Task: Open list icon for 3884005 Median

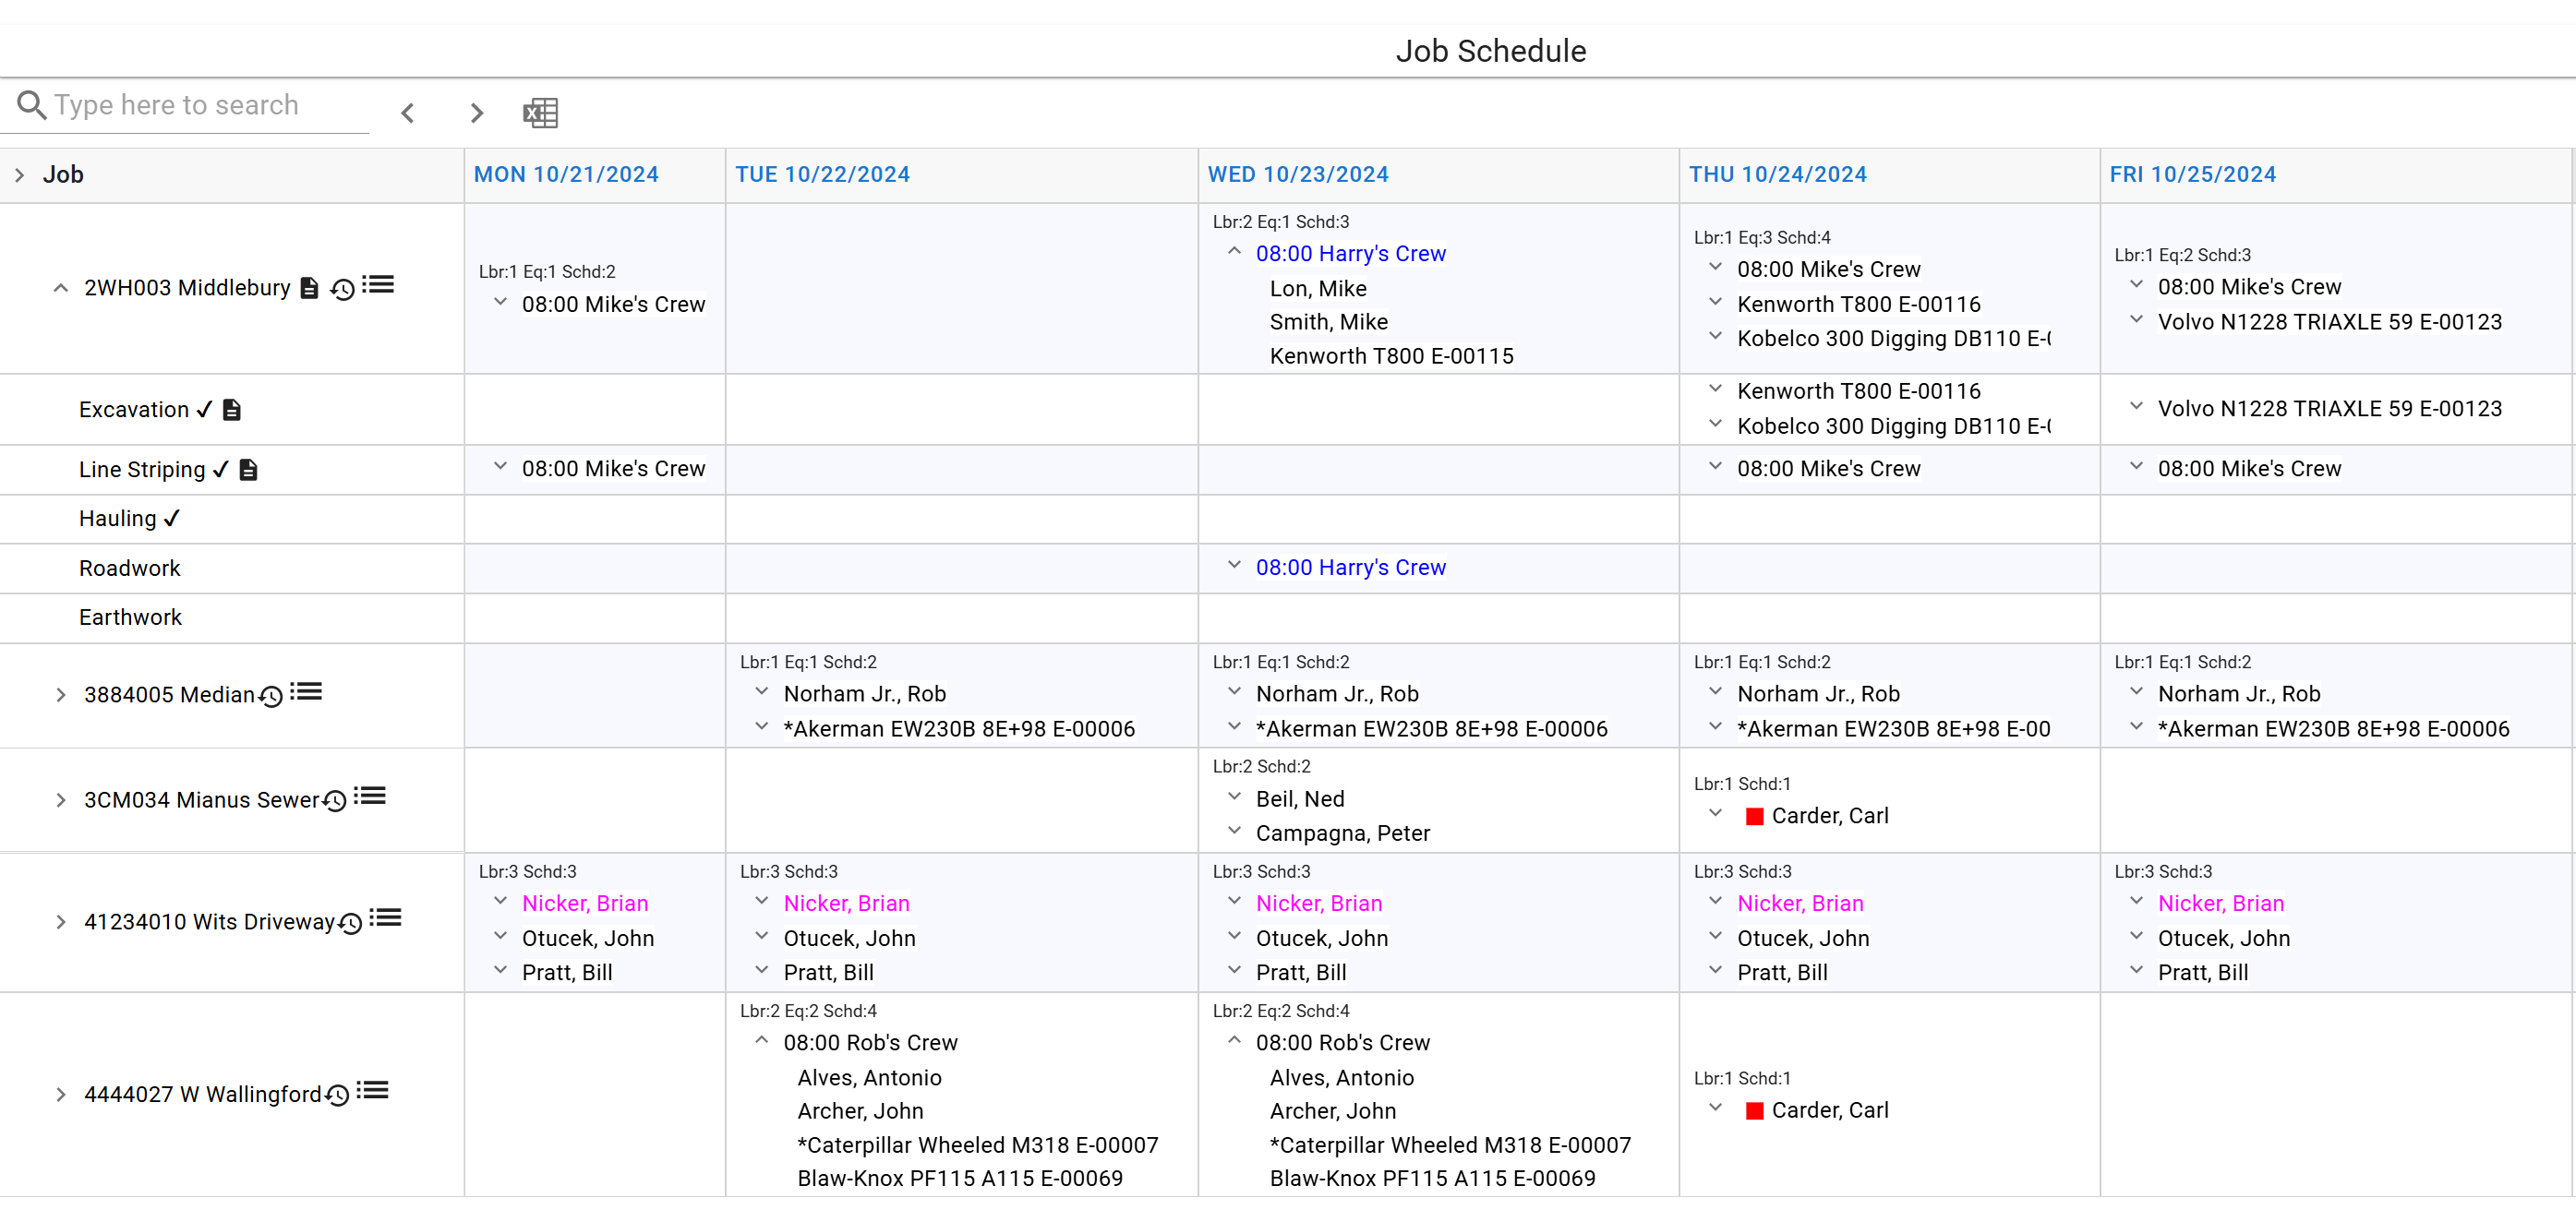Action: (x=306, y=691)
